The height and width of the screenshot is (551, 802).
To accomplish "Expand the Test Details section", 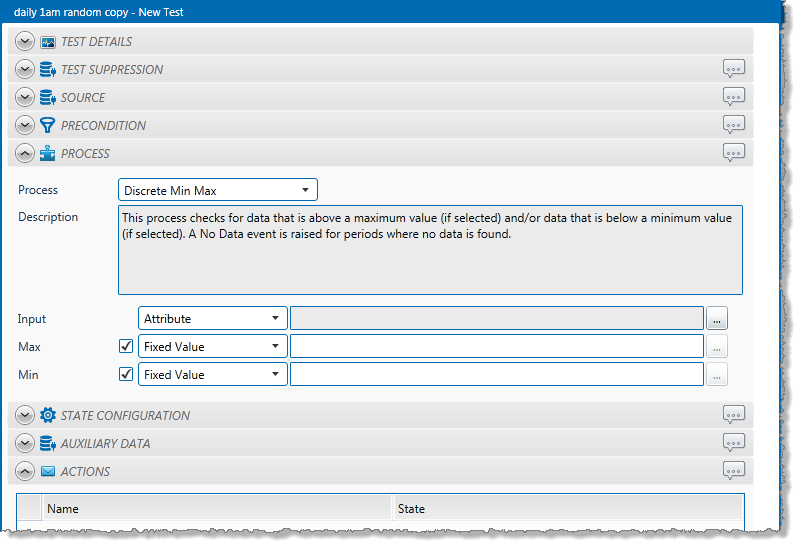I will (26, 42).
